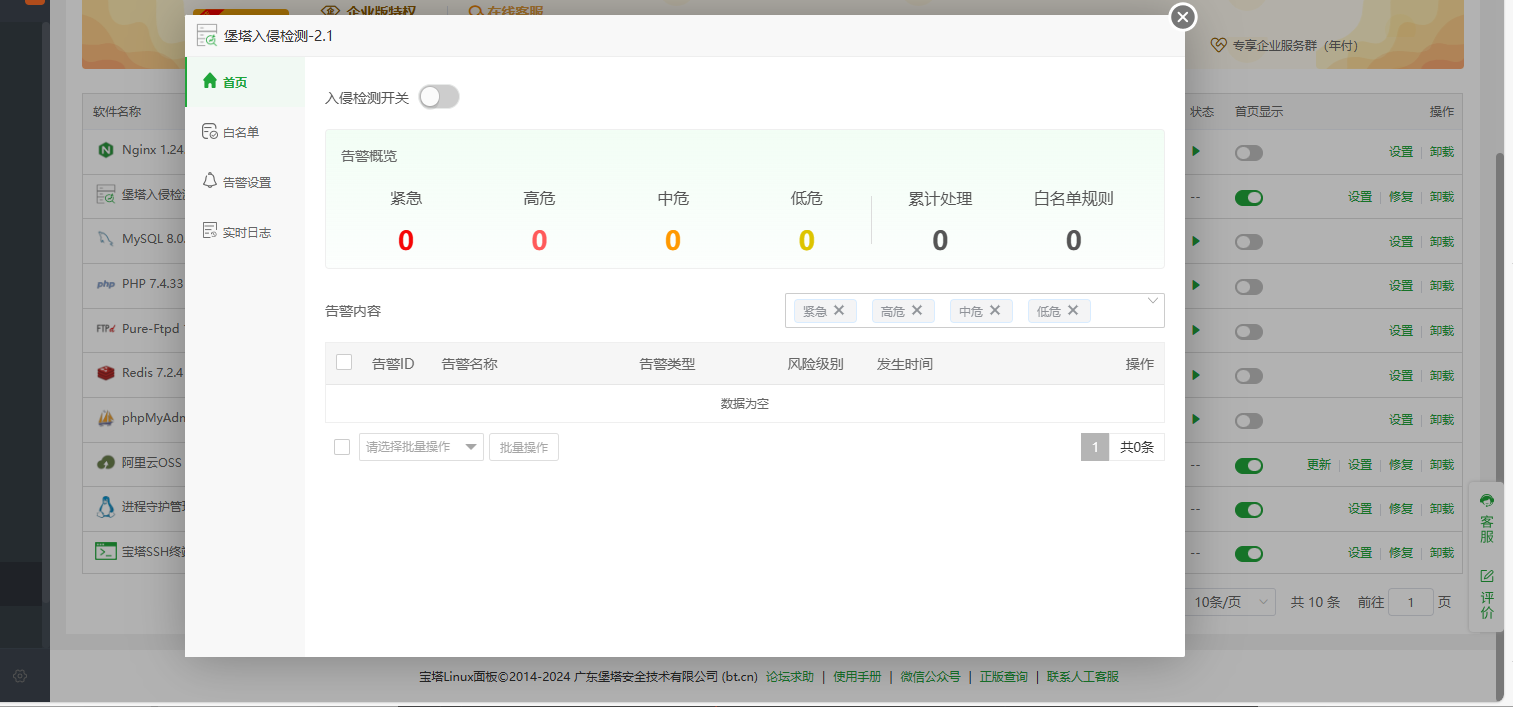
Task: Click the 前往 page number input field
Action: pyautogui.click(x=1412, y=602)
